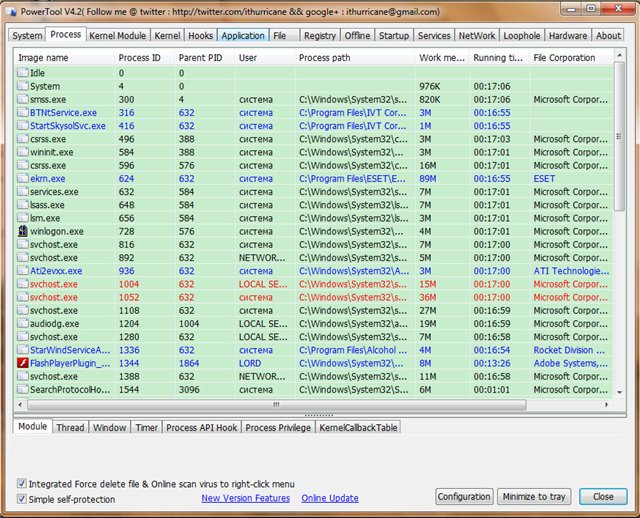Click the icon beside lsm.exe

click(x=23, y=218)
